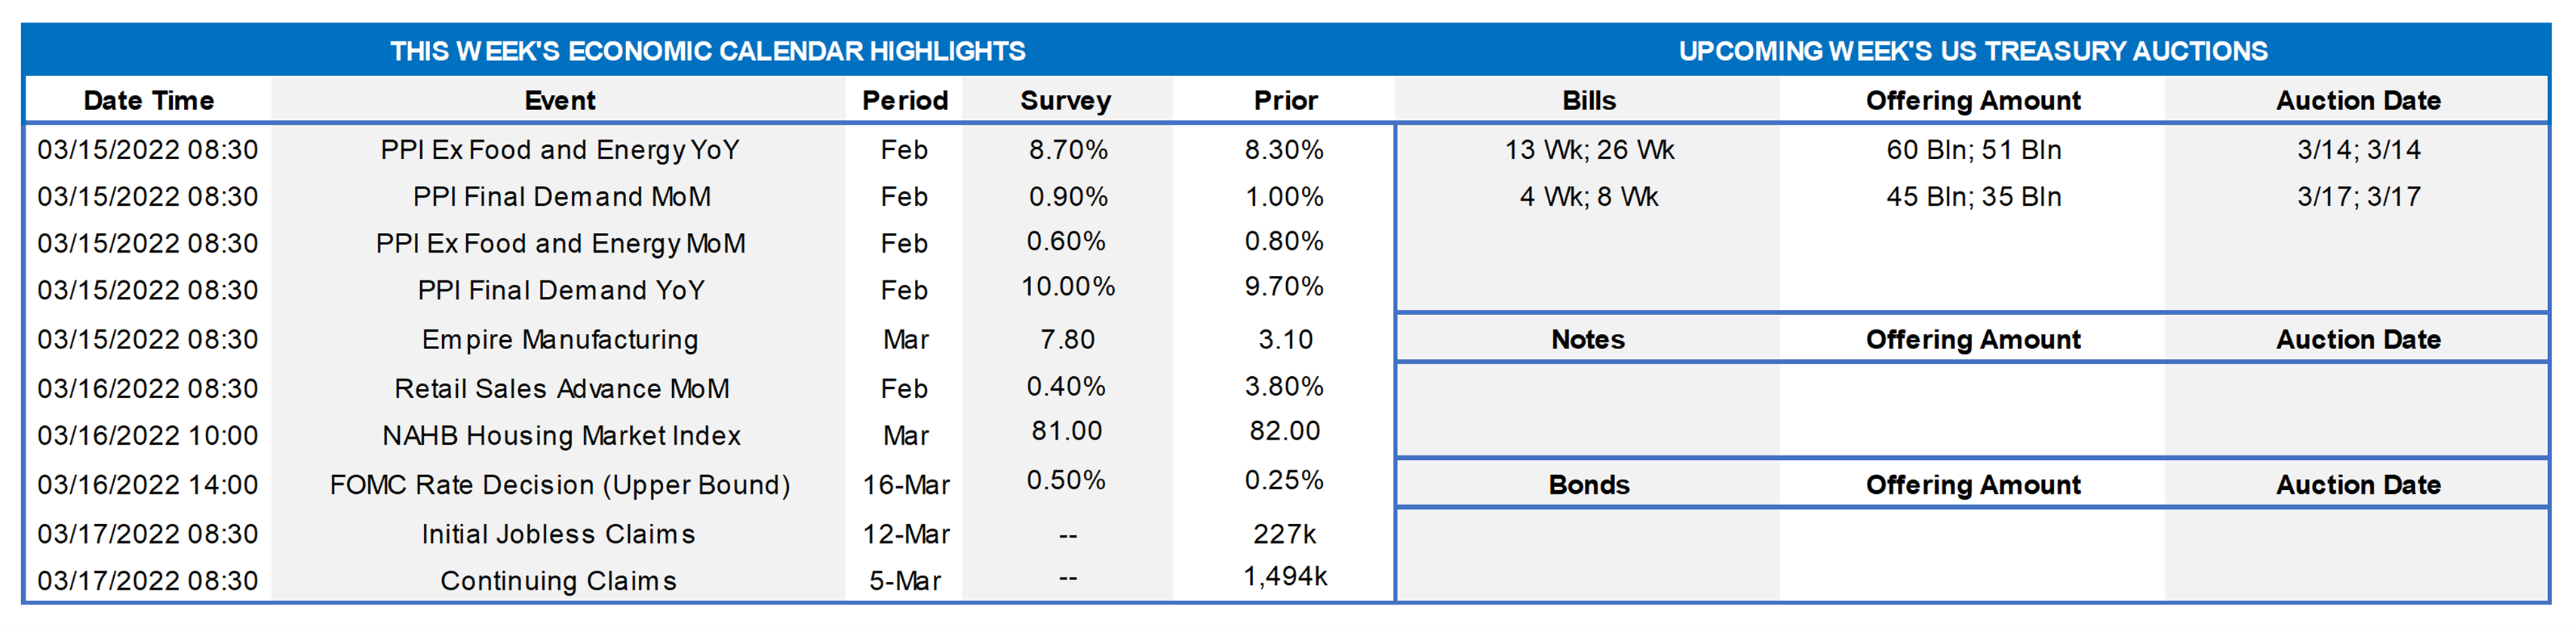This screenshot has height=628, width=2576.
Task: Click the Bonds section header
Action: [1588, 485]
